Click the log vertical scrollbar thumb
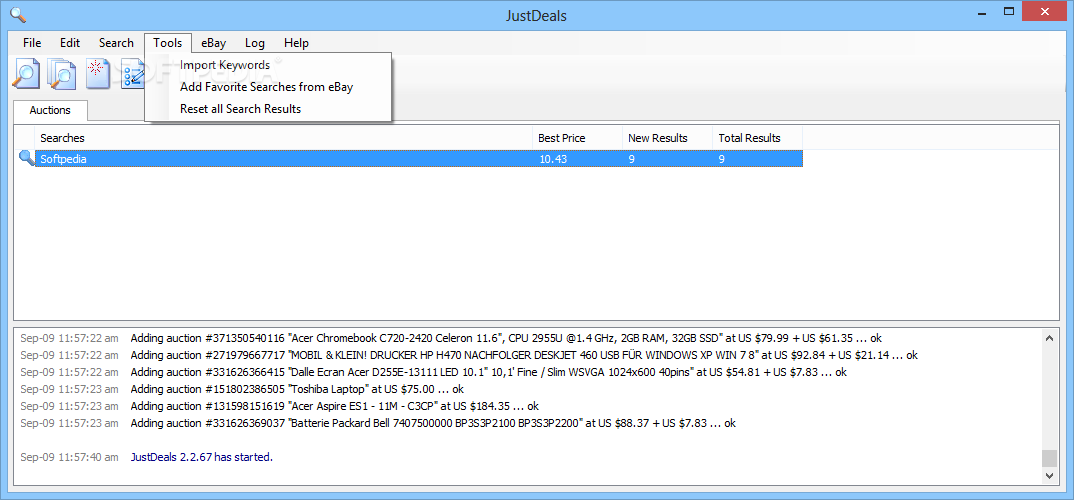This screenshot has width=1074, height=500. (x=1049, y=458)
